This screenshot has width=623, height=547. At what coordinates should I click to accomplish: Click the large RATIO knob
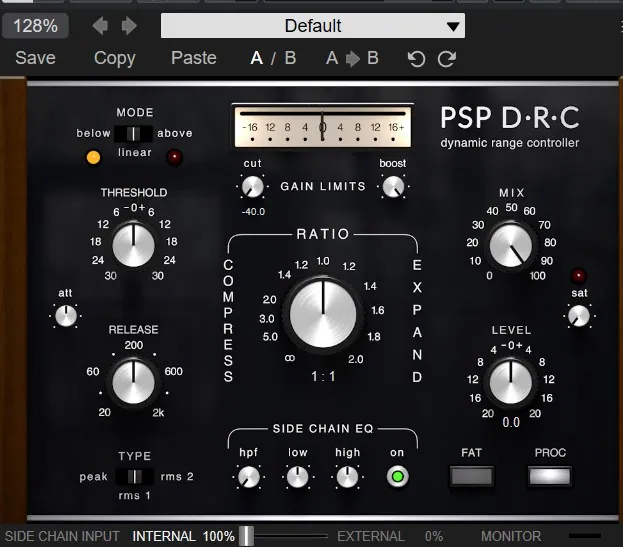323,315
